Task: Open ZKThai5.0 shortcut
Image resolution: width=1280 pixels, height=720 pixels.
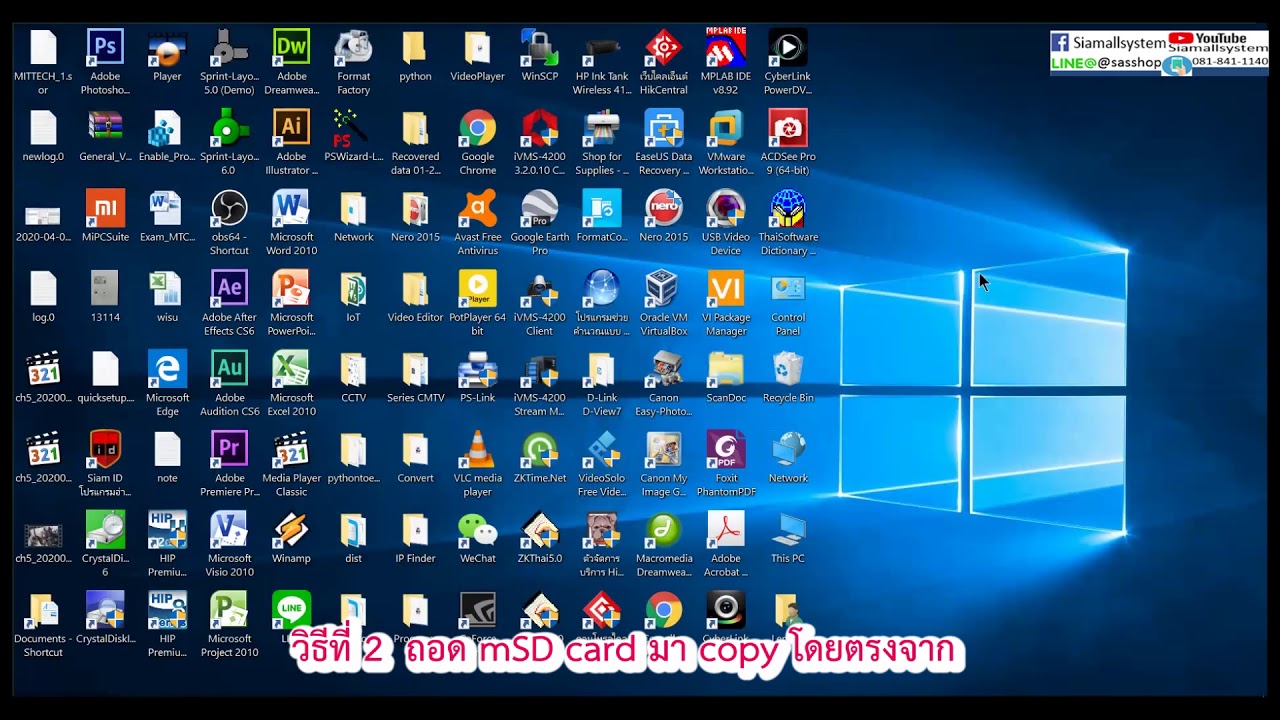Action: pyautogui.click(x=539, y=530)
